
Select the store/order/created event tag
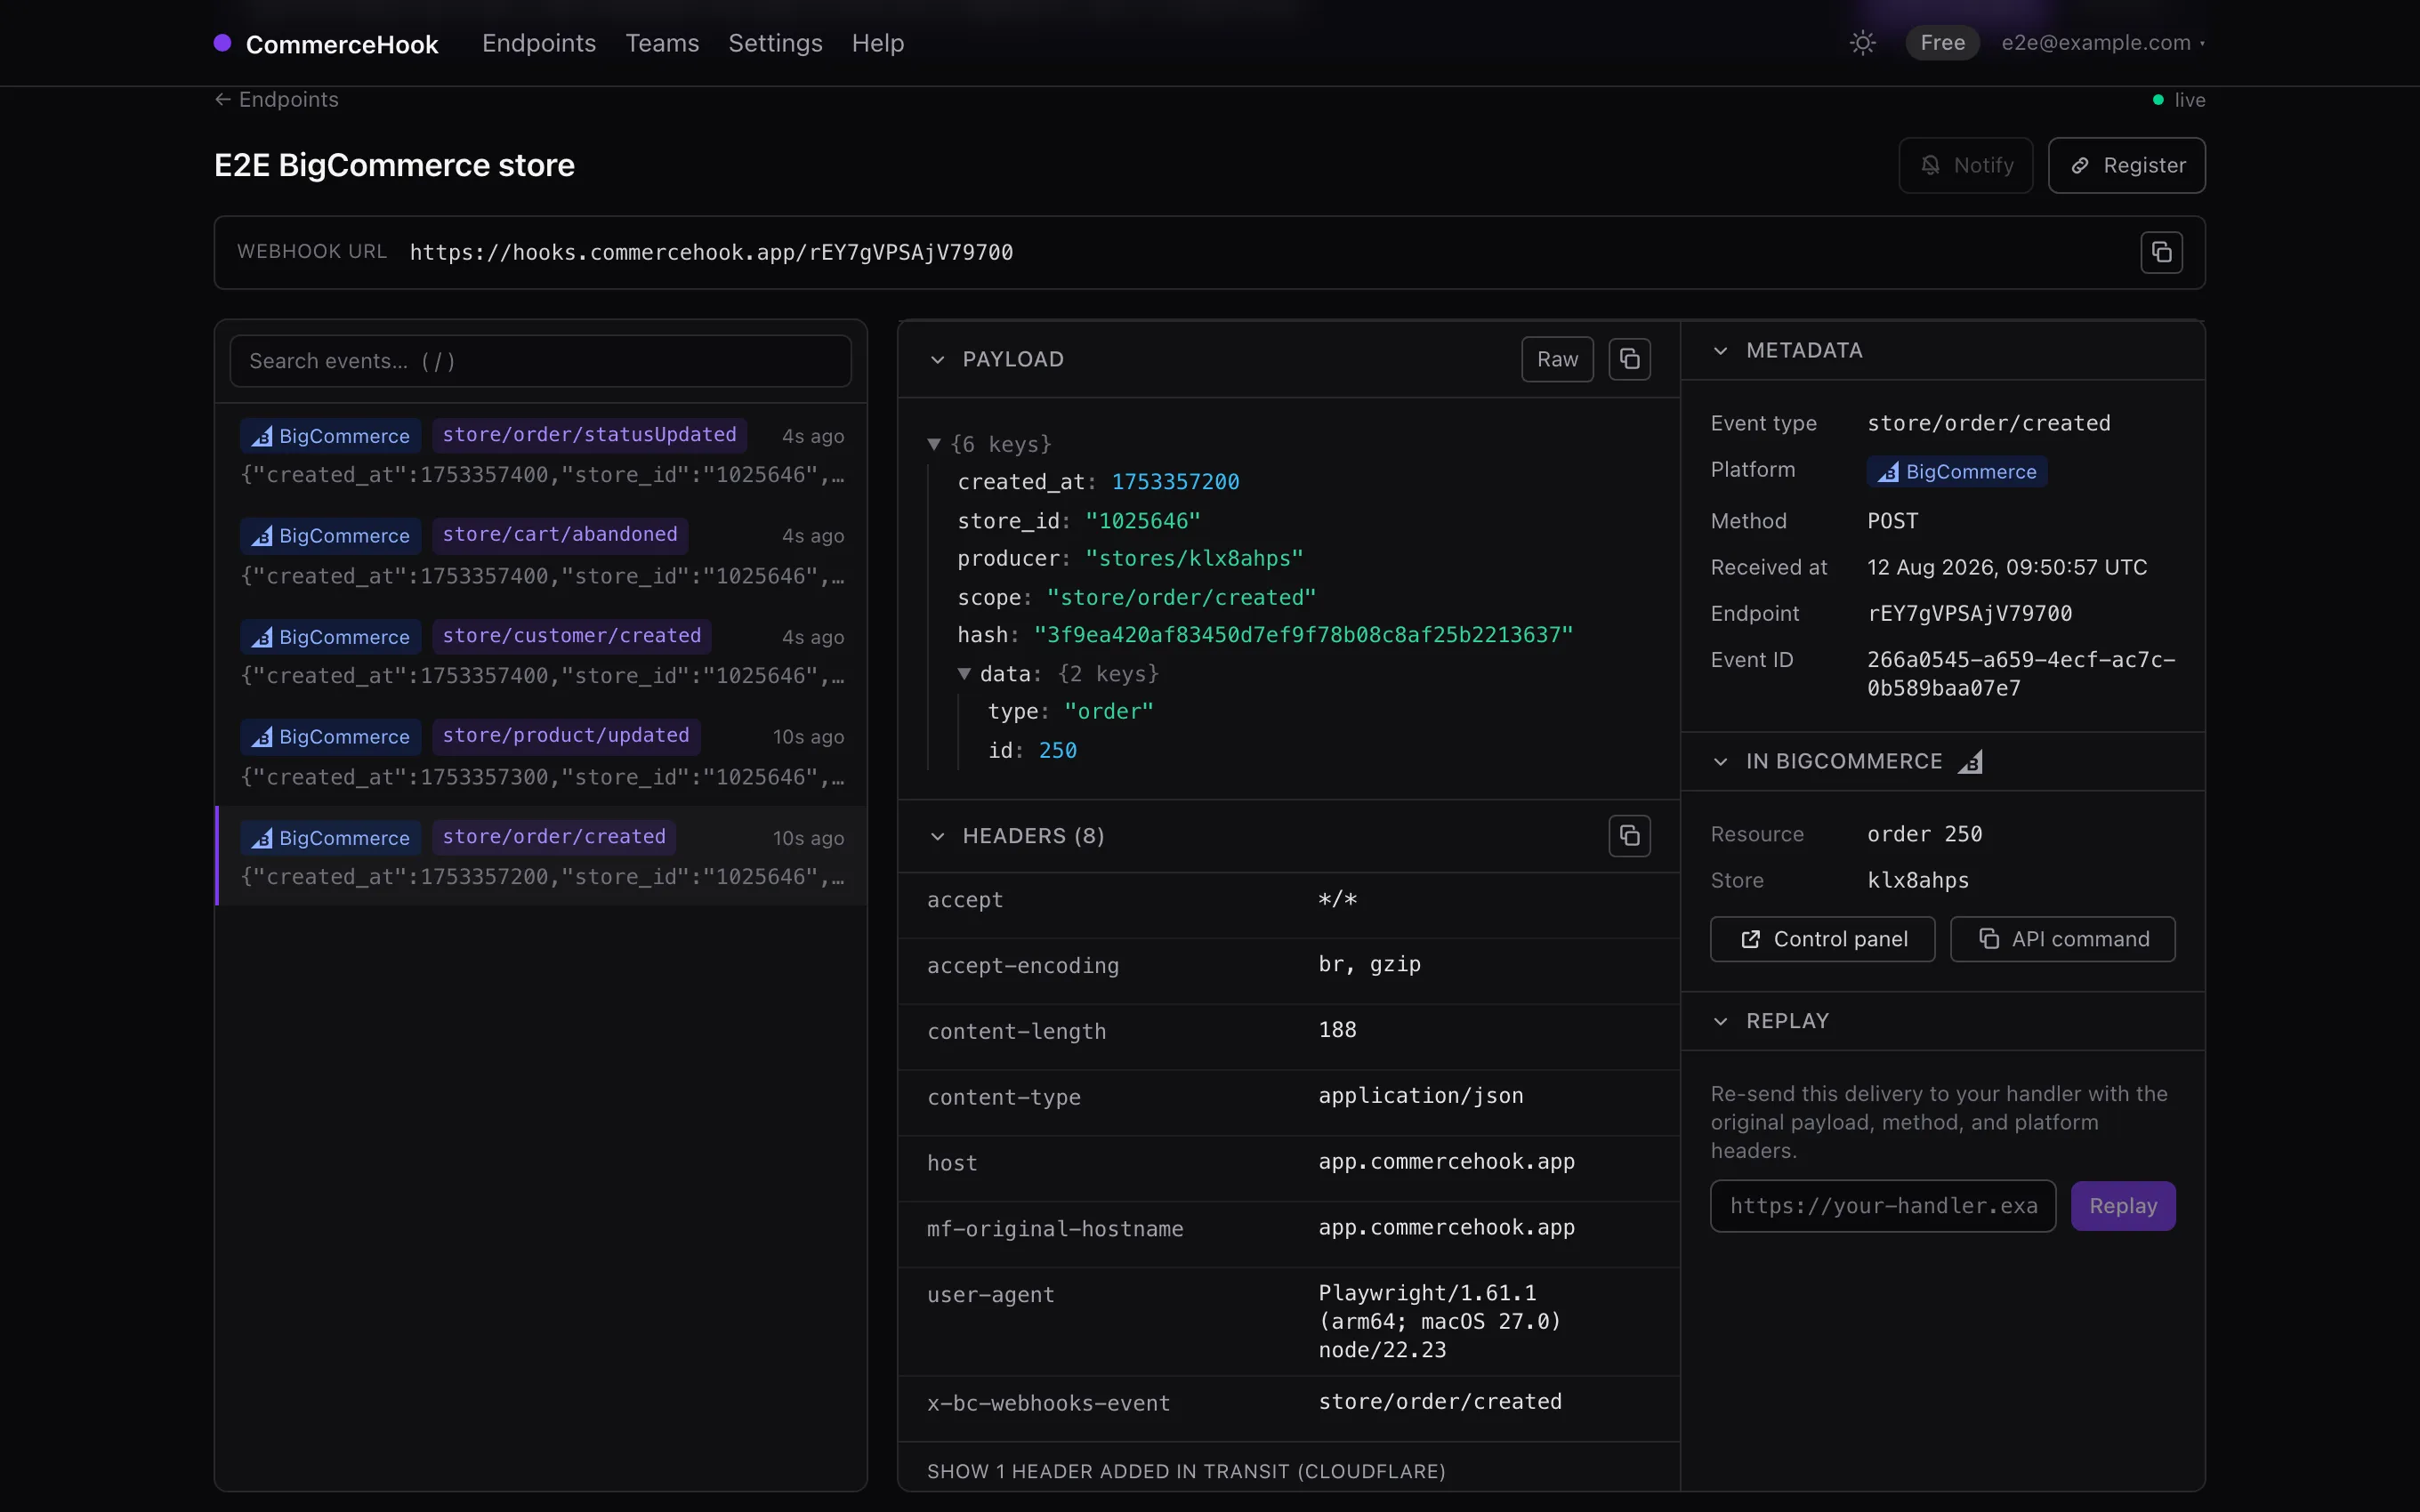pyautogui.click(x=554, y=837)
